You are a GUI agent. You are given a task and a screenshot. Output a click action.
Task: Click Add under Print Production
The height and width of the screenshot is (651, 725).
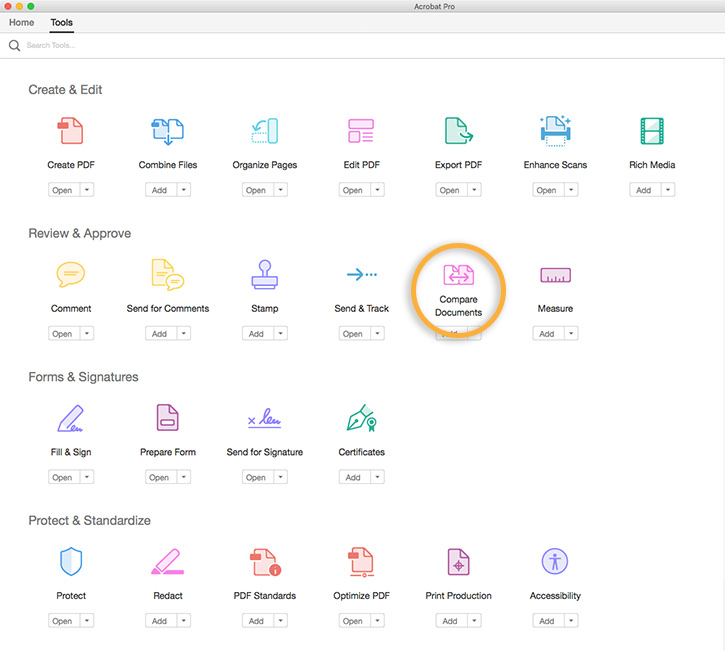(451, 620)
